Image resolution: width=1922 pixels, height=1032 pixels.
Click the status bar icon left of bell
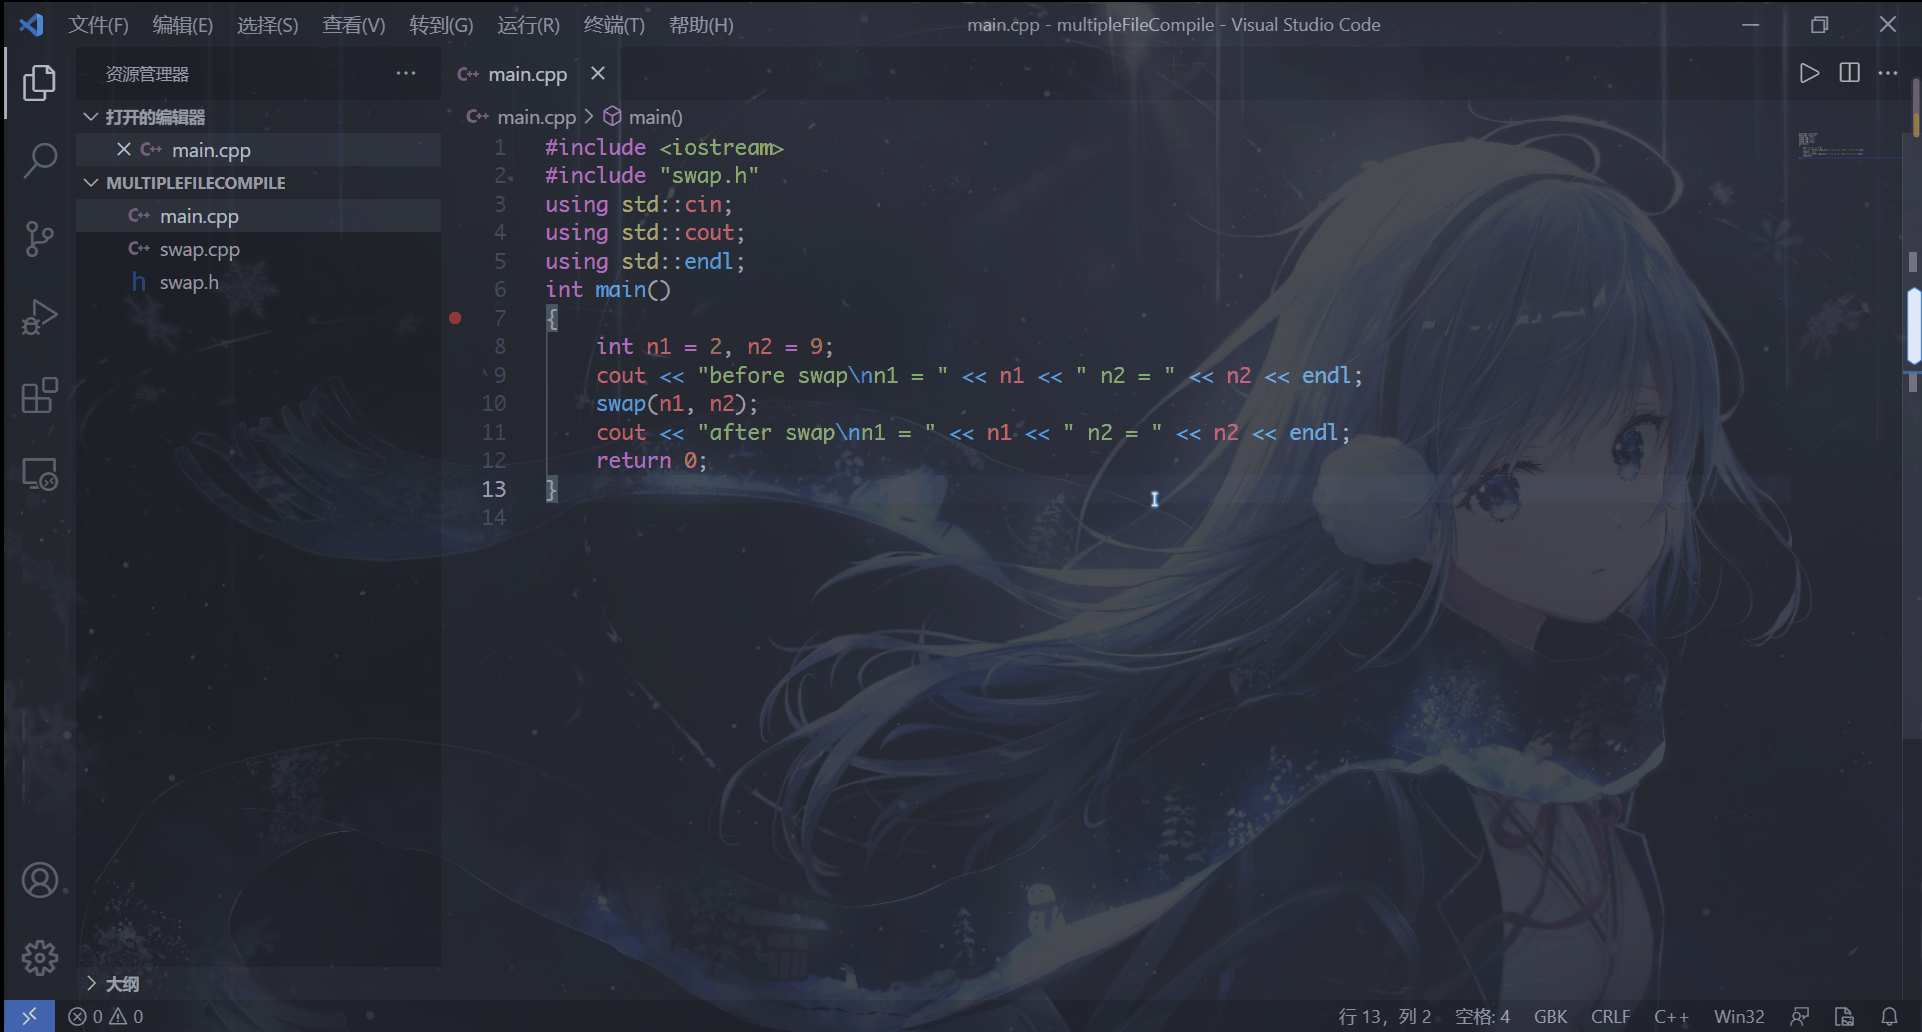1844,1016
